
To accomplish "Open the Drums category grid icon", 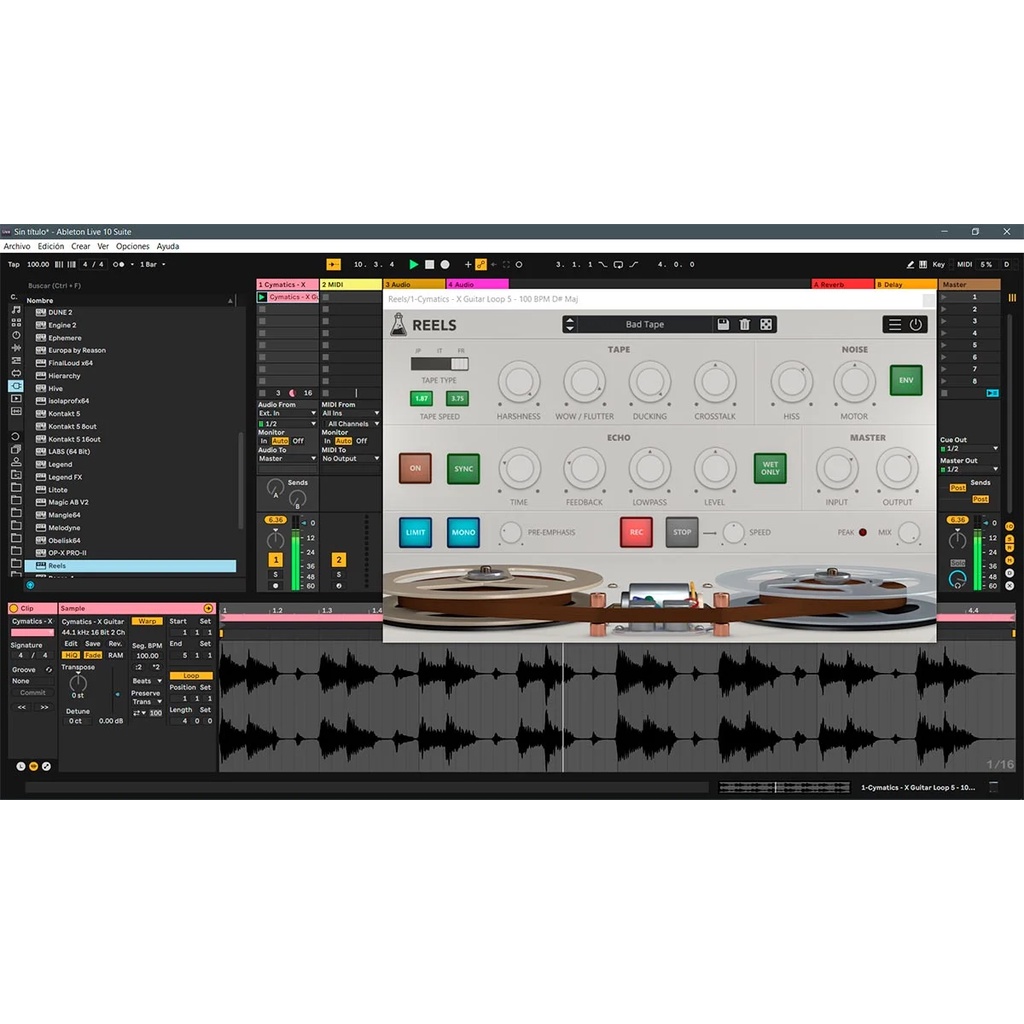I will [16, 323].
